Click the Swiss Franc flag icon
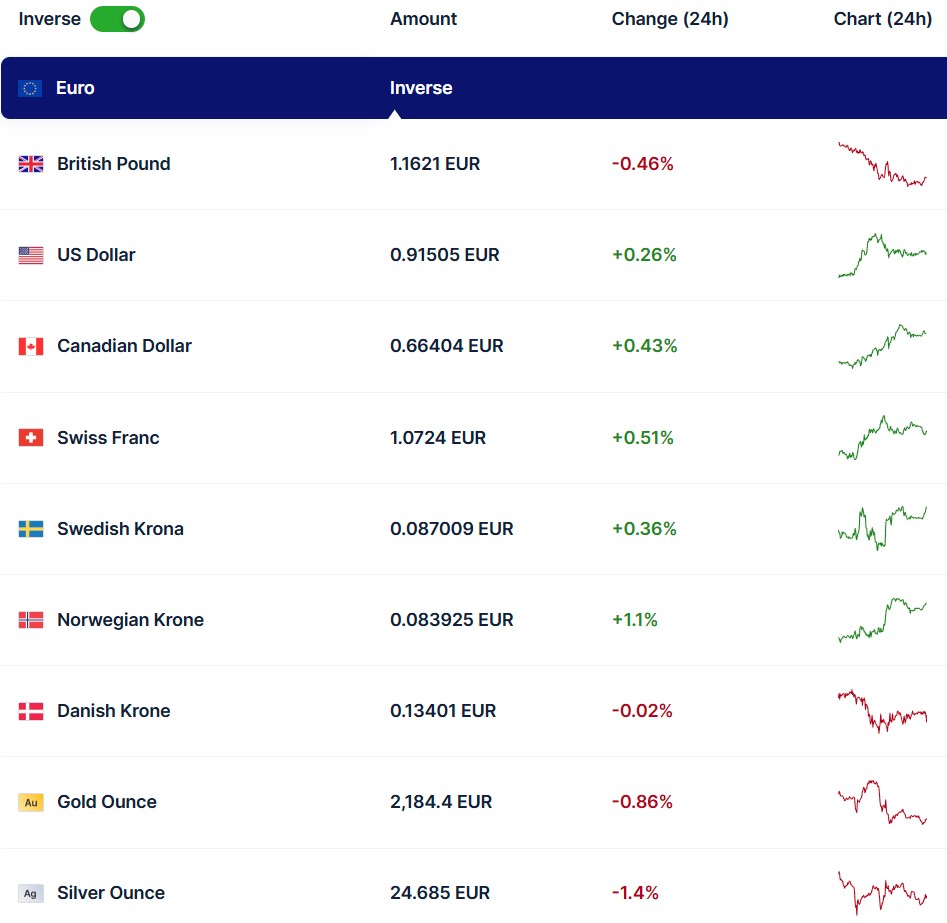The width and height of the screenshot is (947, 923). pyautogui.click(x=31, y=438)
